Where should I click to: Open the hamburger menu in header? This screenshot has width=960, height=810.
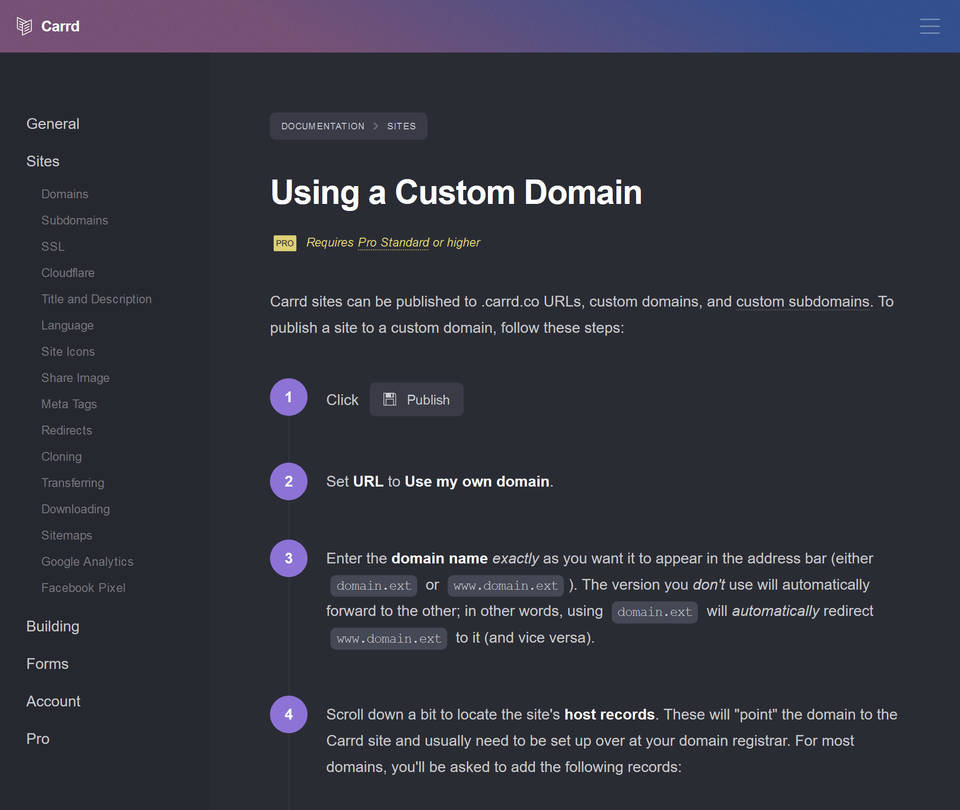pyautogui.click(x=929, y=26)
